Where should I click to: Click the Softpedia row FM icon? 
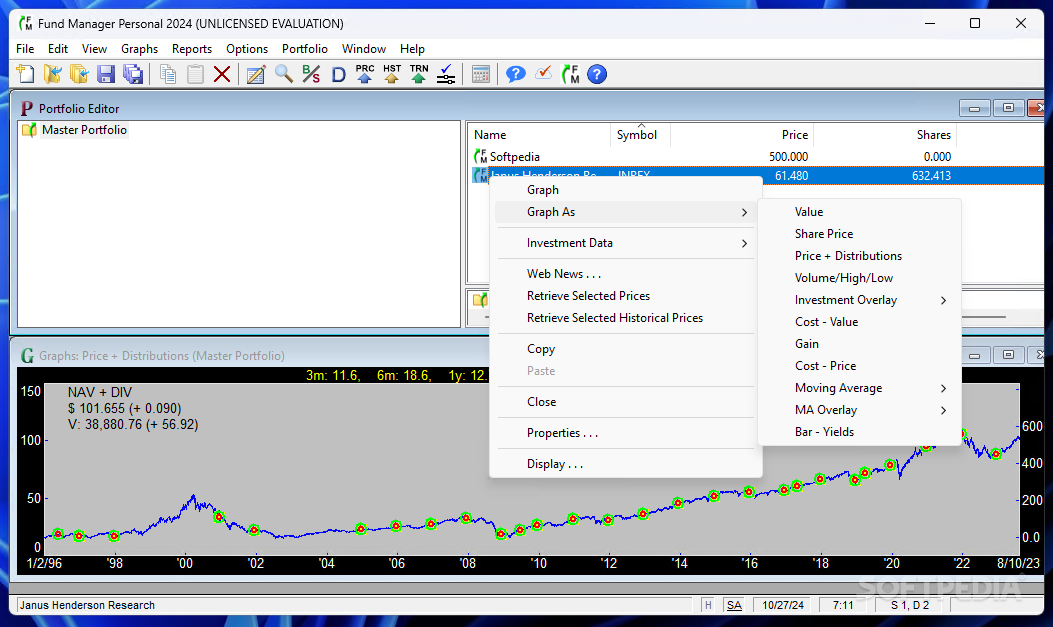[x=480, y=156]
